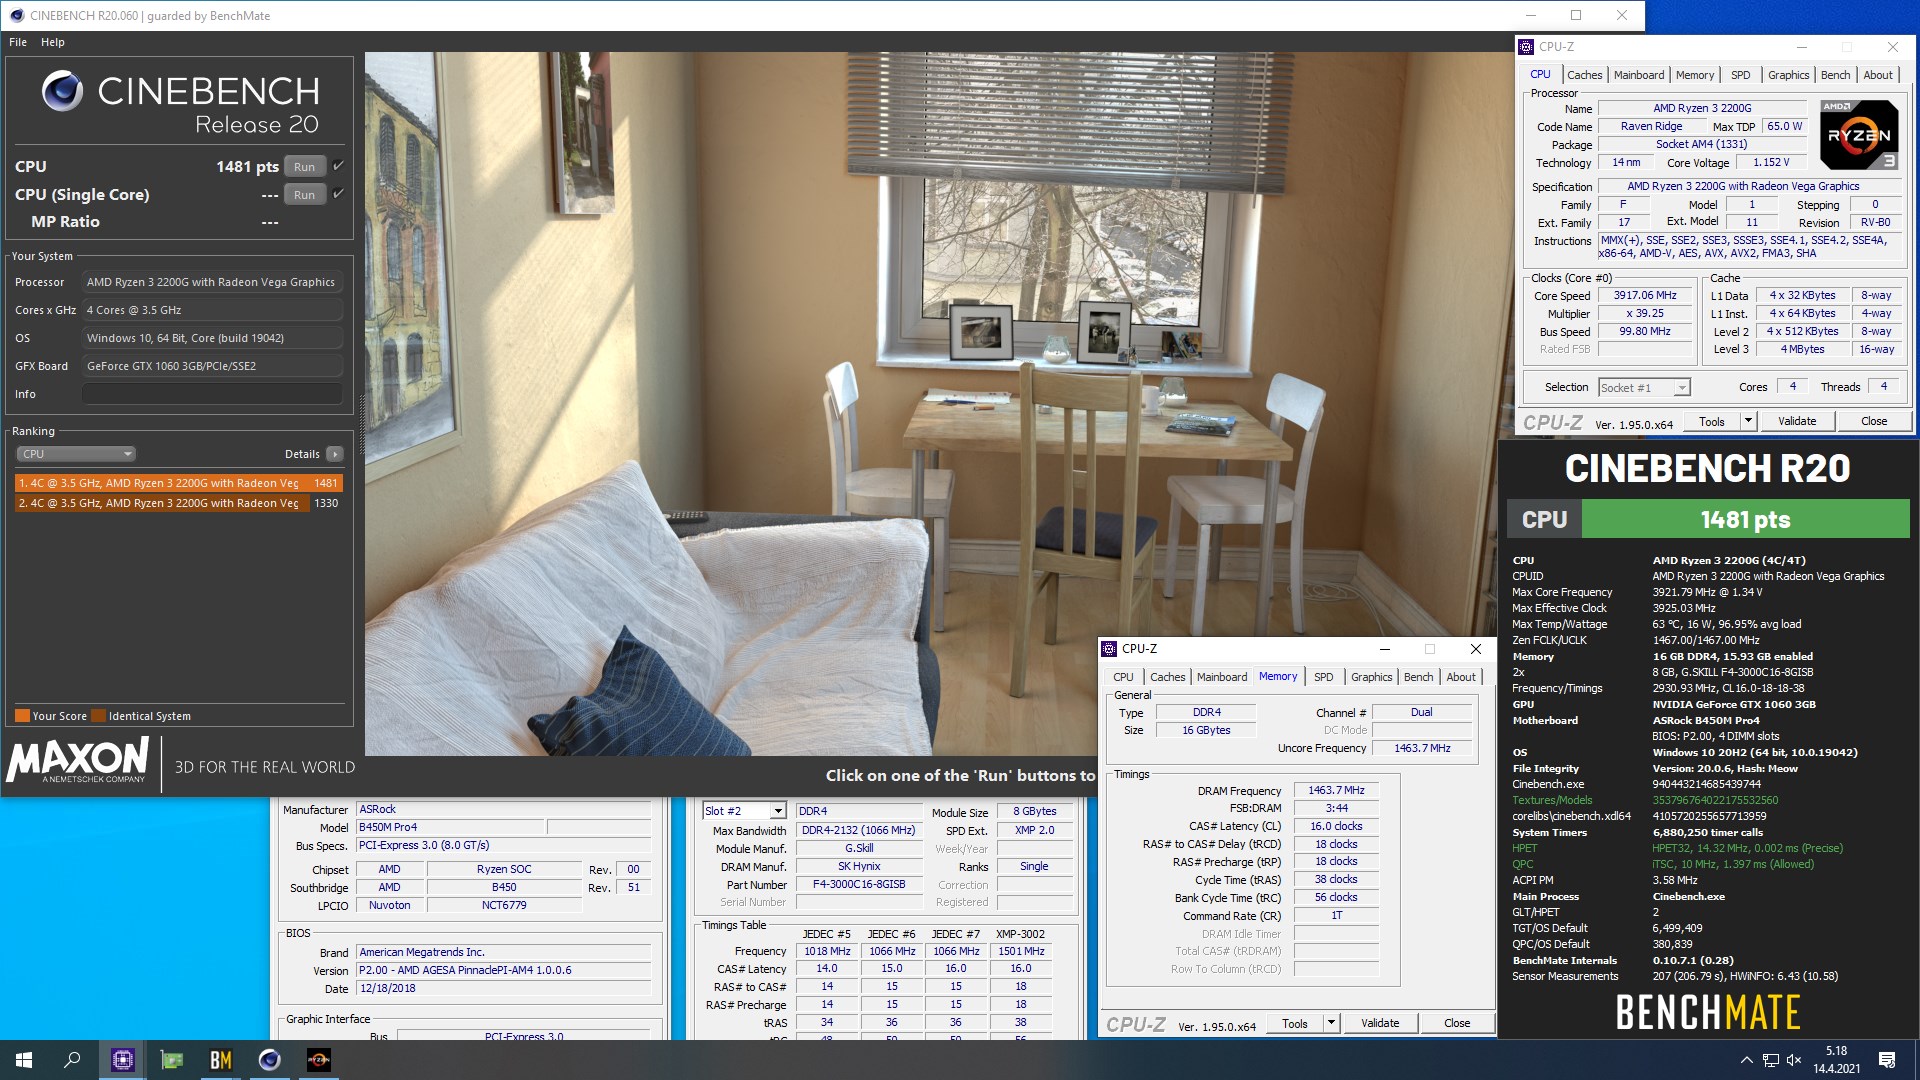
Task: Click Ryzen logo in CPU-Z
Action: tap(1858, 135)
